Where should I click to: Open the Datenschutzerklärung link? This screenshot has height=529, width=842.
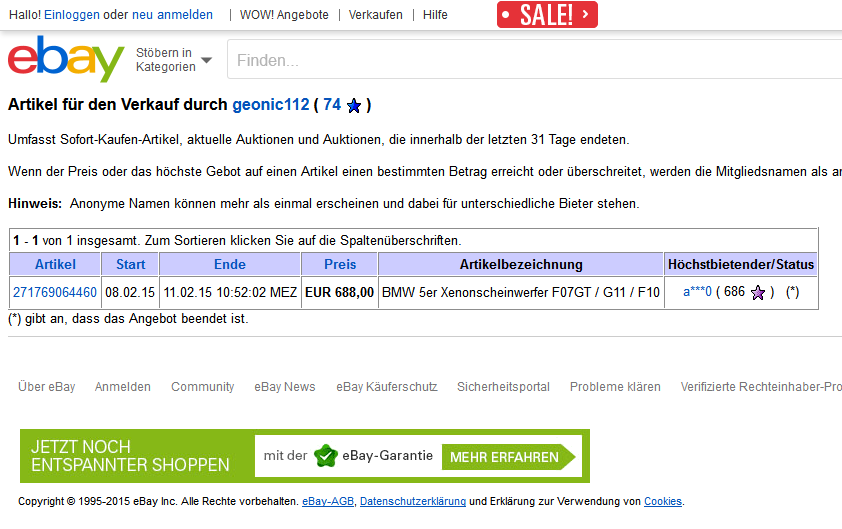[x=413, y=501]
